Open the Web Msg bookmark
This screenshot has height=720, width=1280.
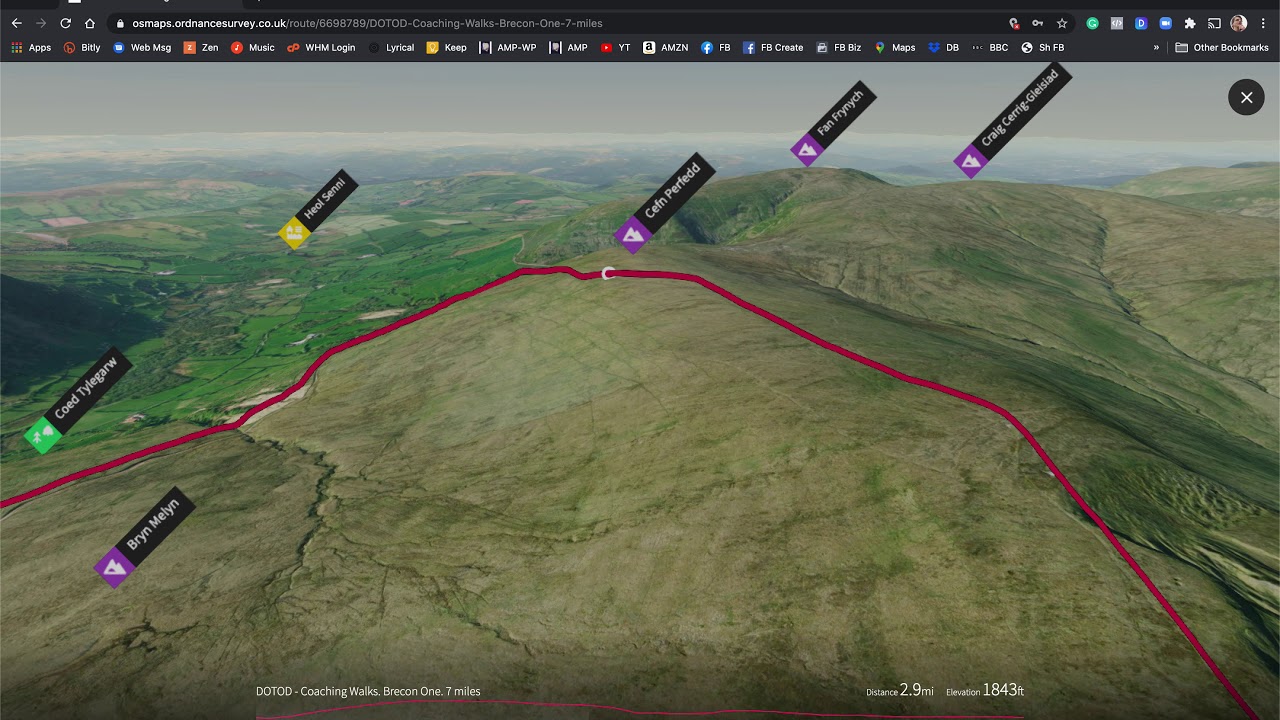point(142,47)
